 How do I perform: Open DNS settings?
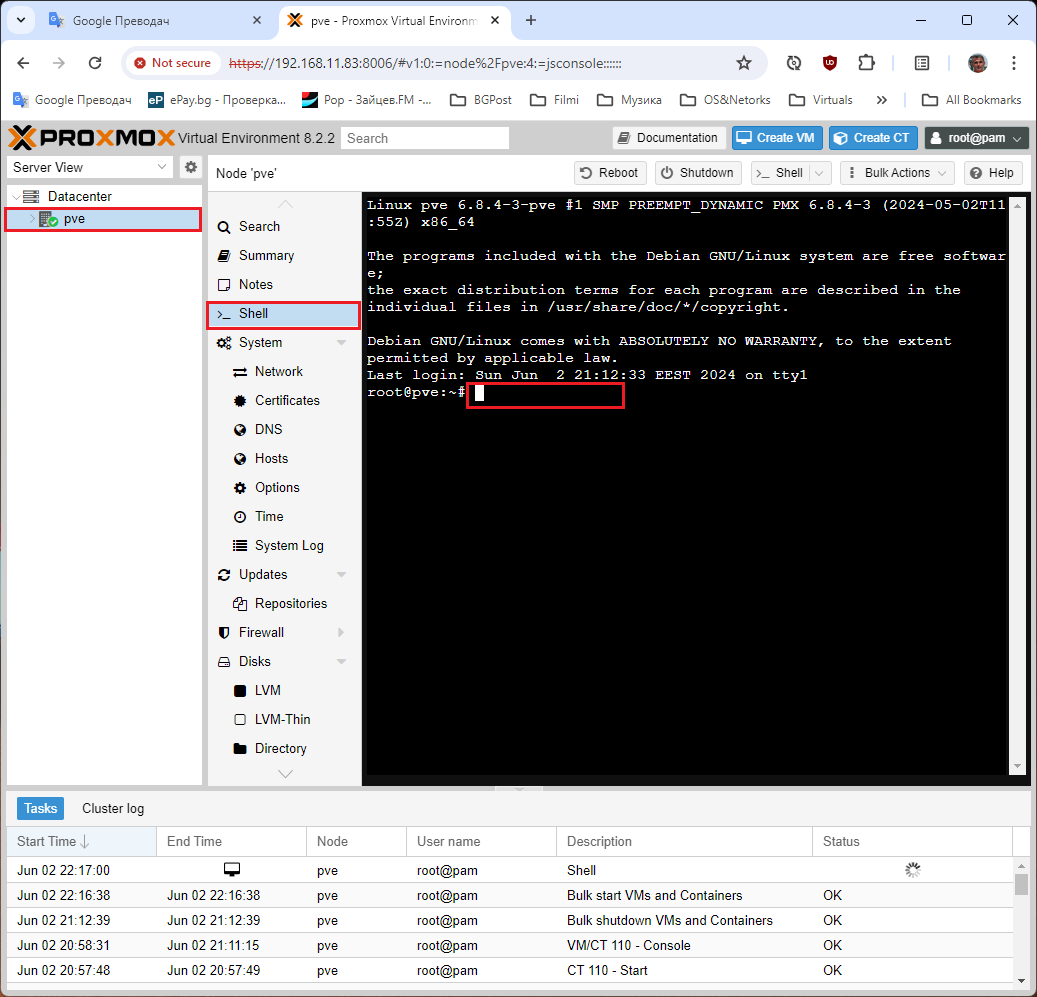284,430
